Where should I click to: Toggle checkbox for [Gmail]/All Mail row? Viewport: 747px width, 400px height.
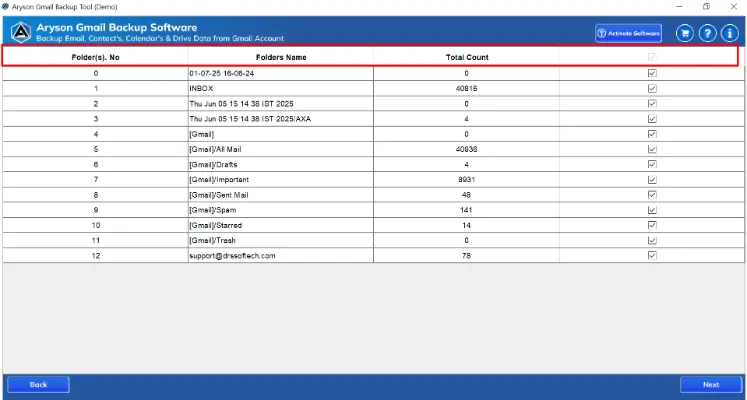click(x=652, y=149)
